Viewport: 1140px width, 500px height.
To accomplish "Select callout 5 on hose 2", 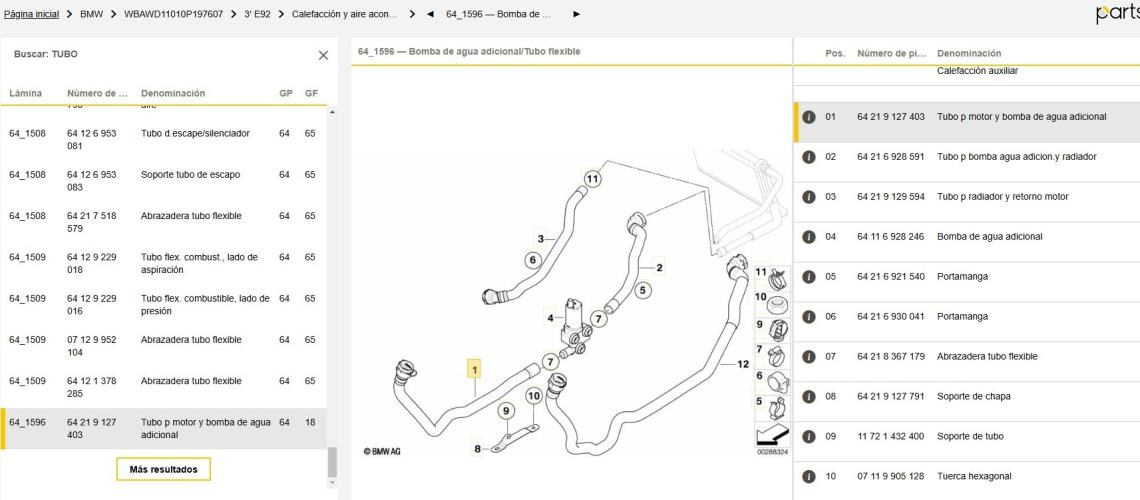I will 641,291.
